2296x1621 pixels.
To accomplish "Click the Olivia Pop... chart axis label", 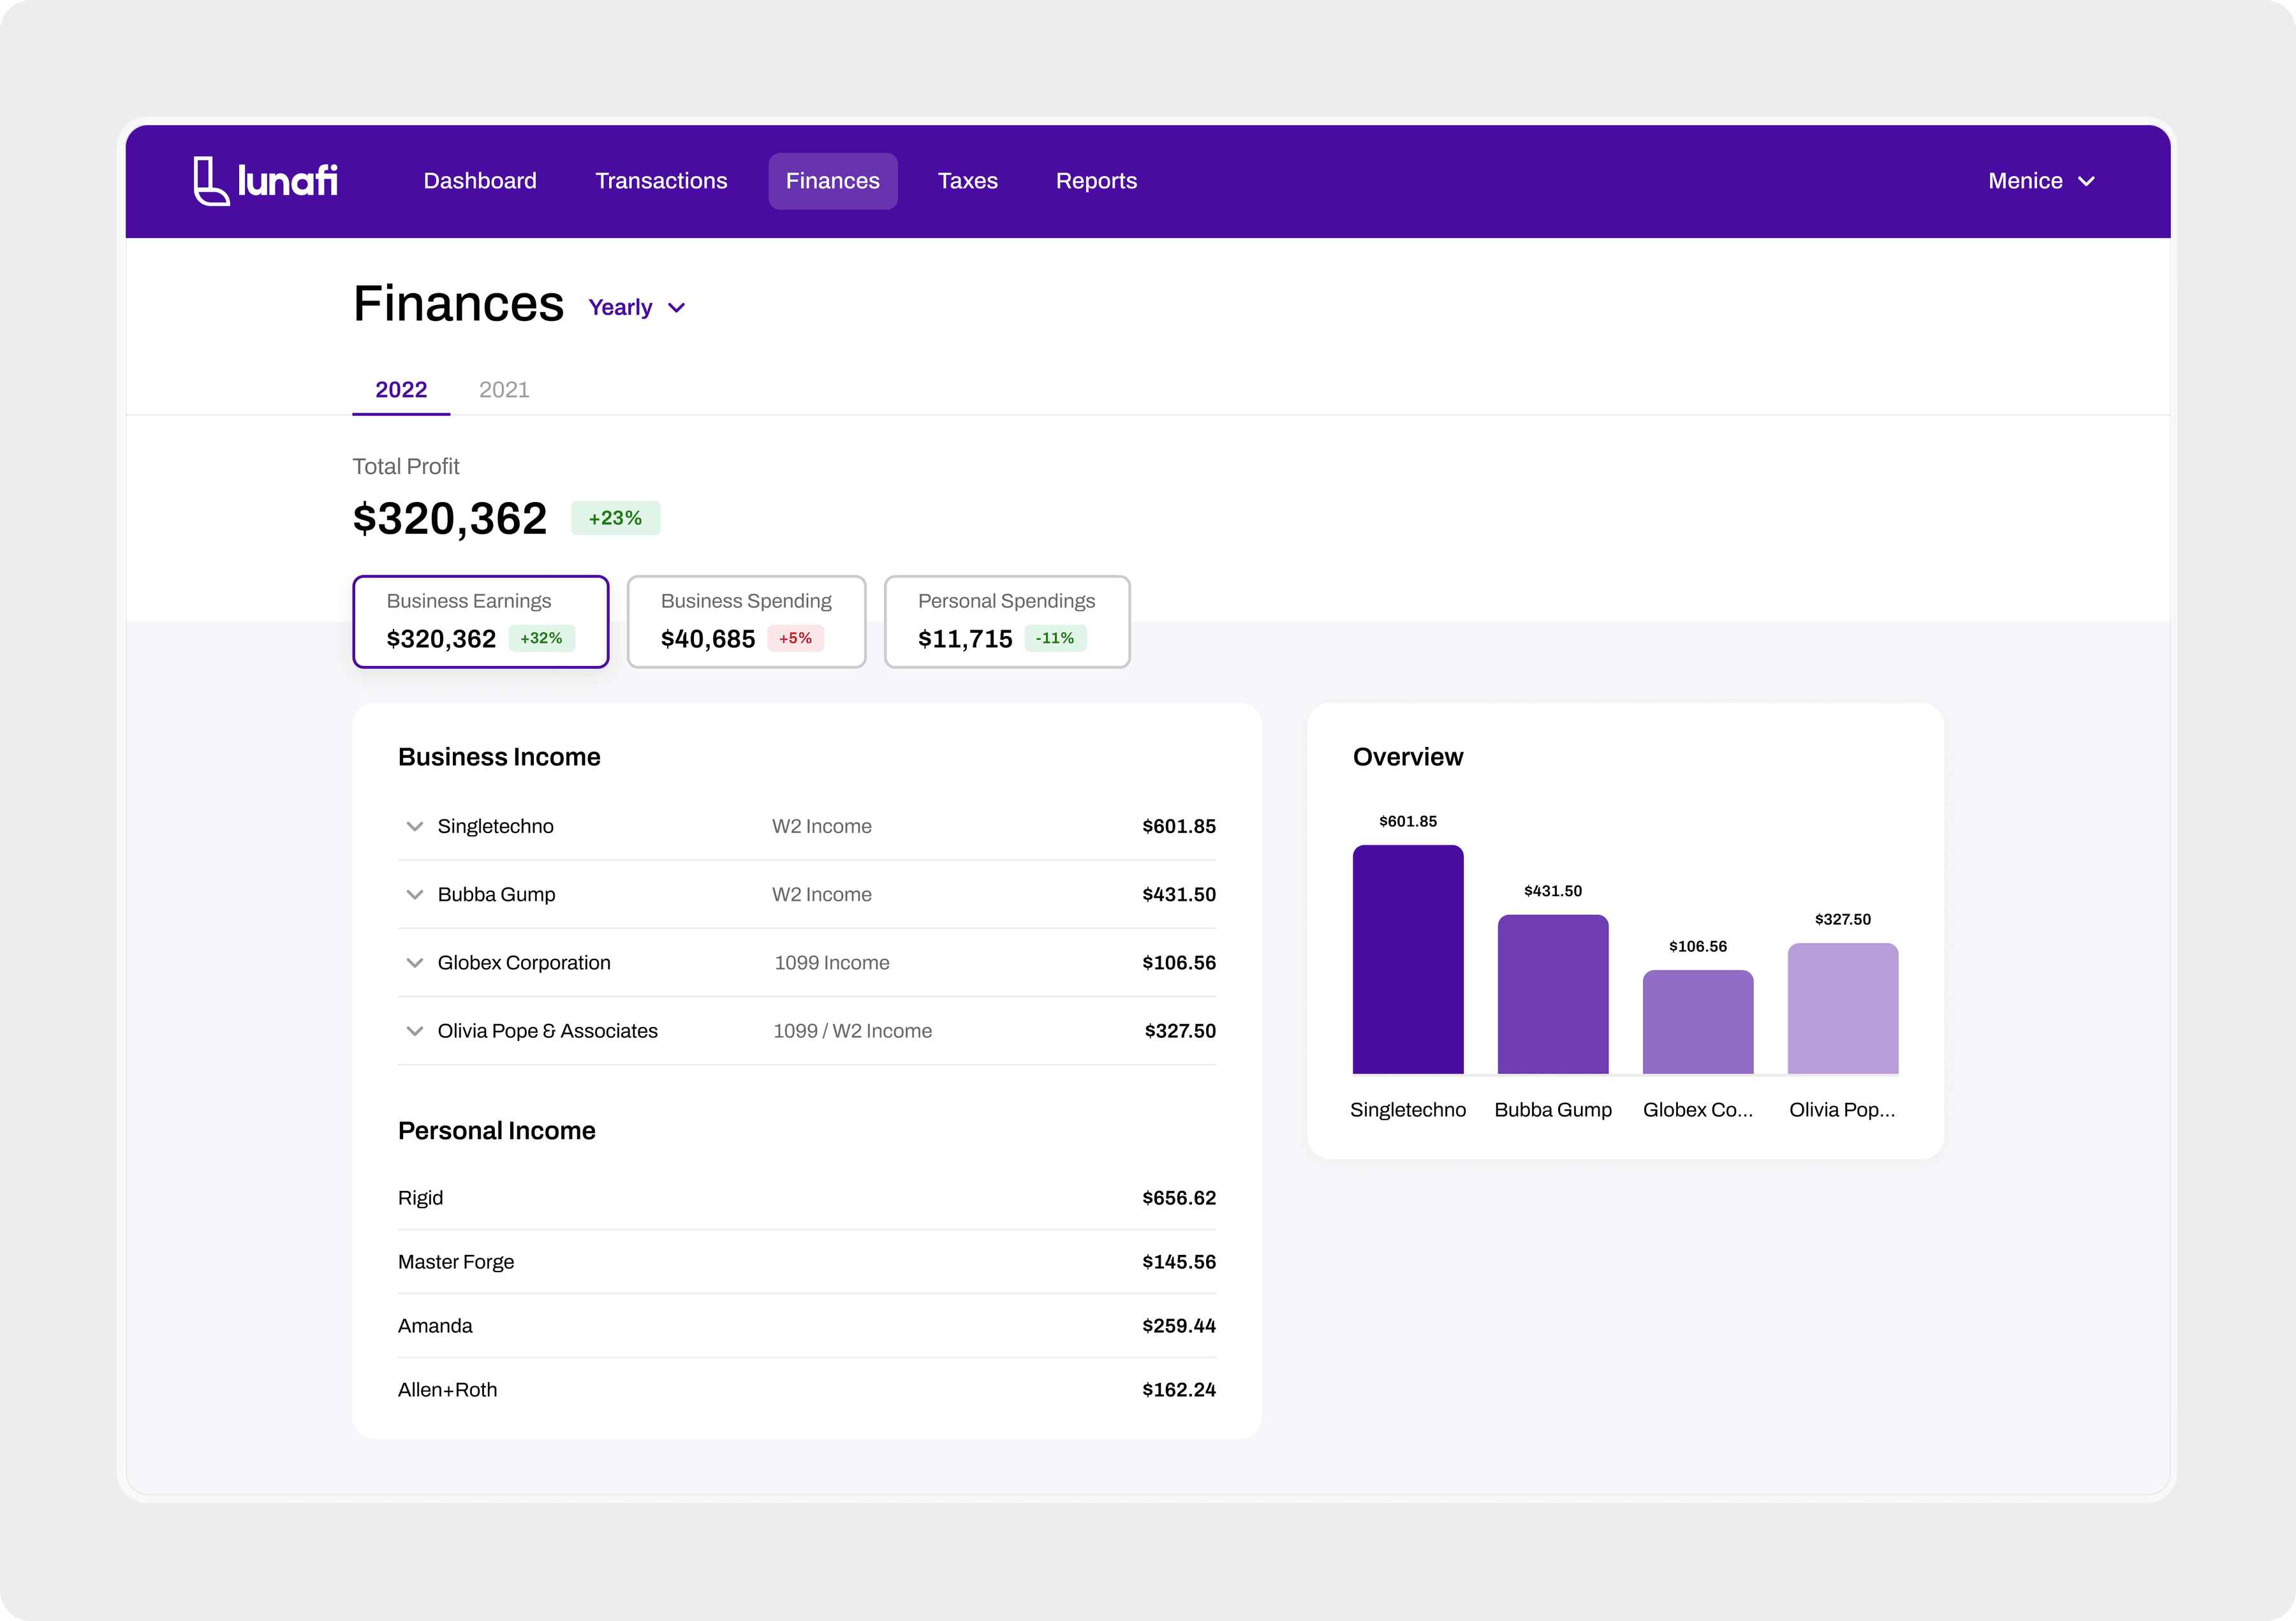I will [x=1842, y=1110].
